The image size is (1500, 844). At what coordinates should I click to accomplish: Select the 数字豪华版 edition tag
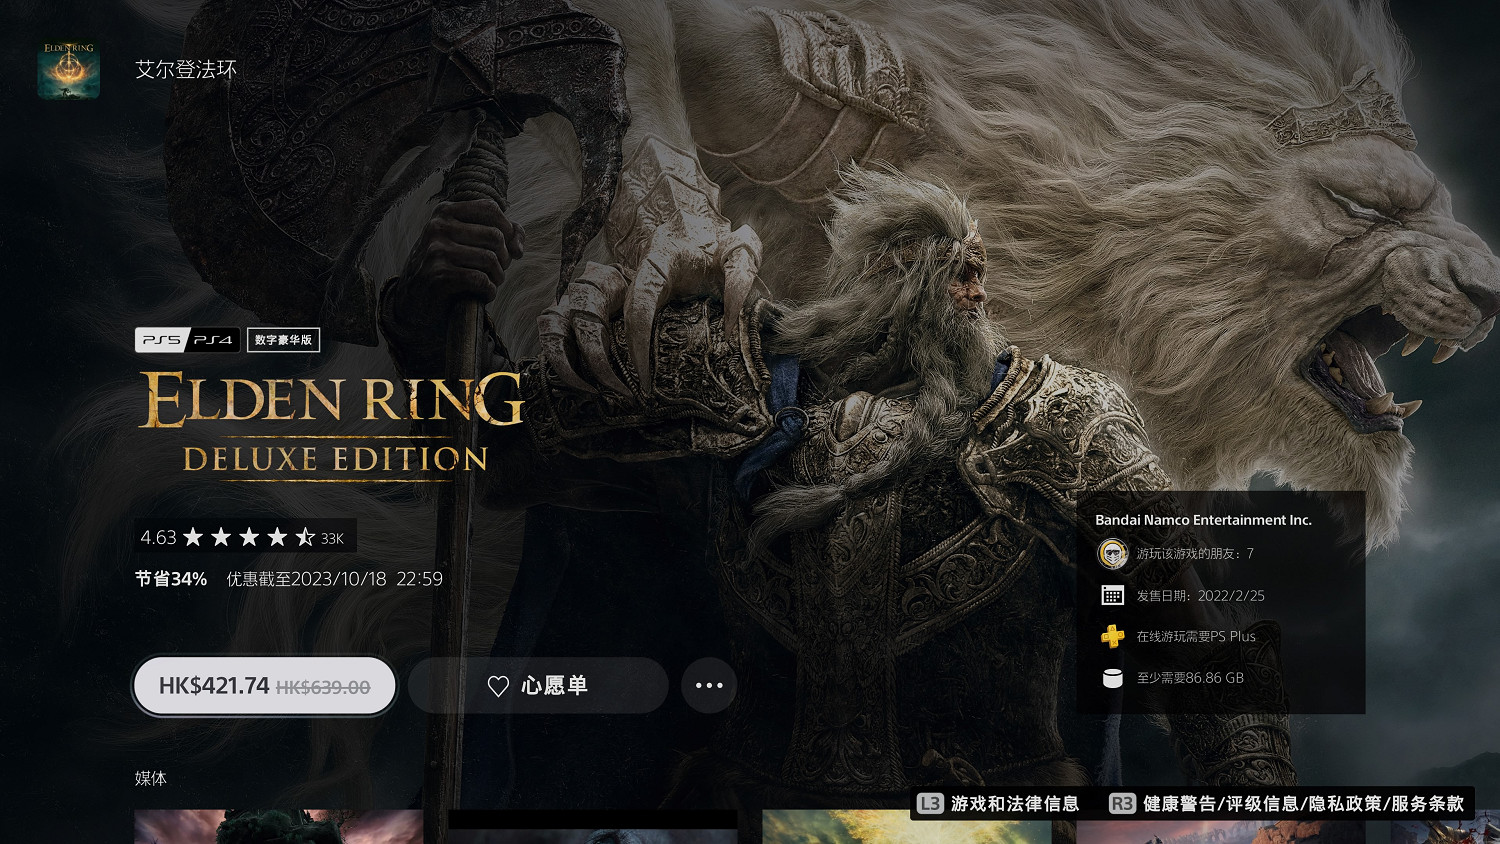coord(283,340)
